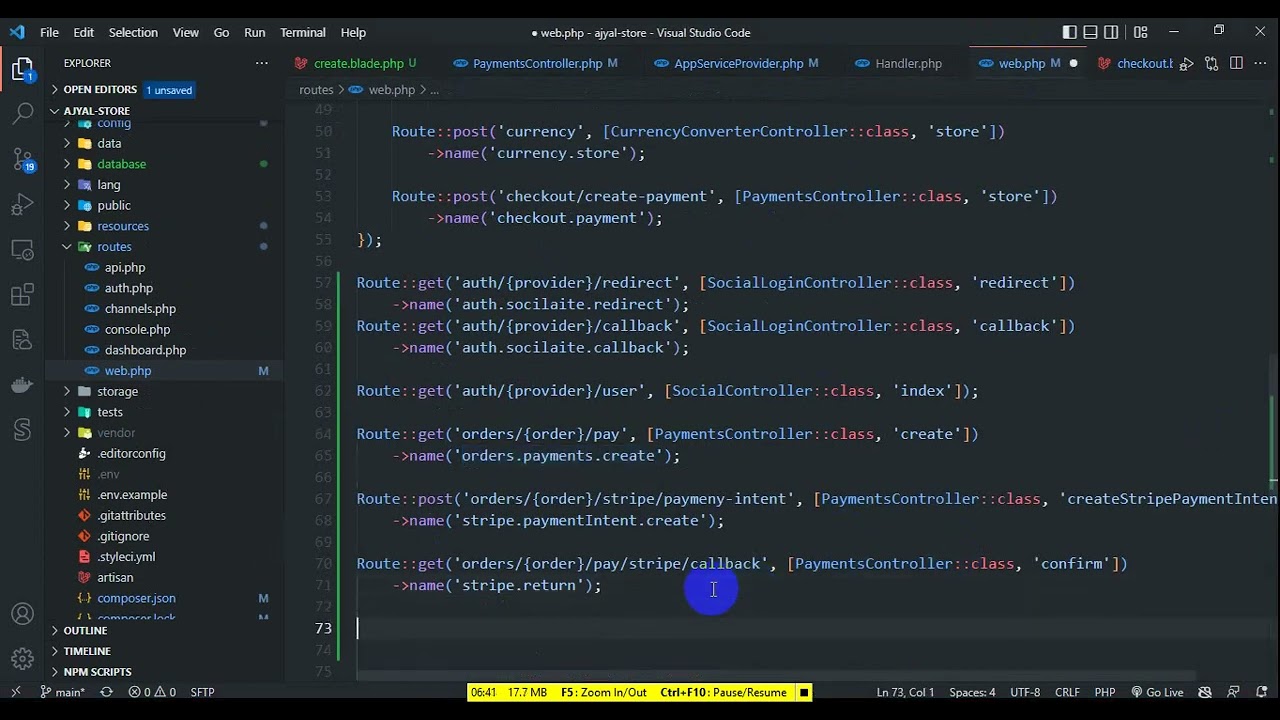Click CRLF end-of-line selector
This screenshot has width=1280, height=720.
[1067, 692]
